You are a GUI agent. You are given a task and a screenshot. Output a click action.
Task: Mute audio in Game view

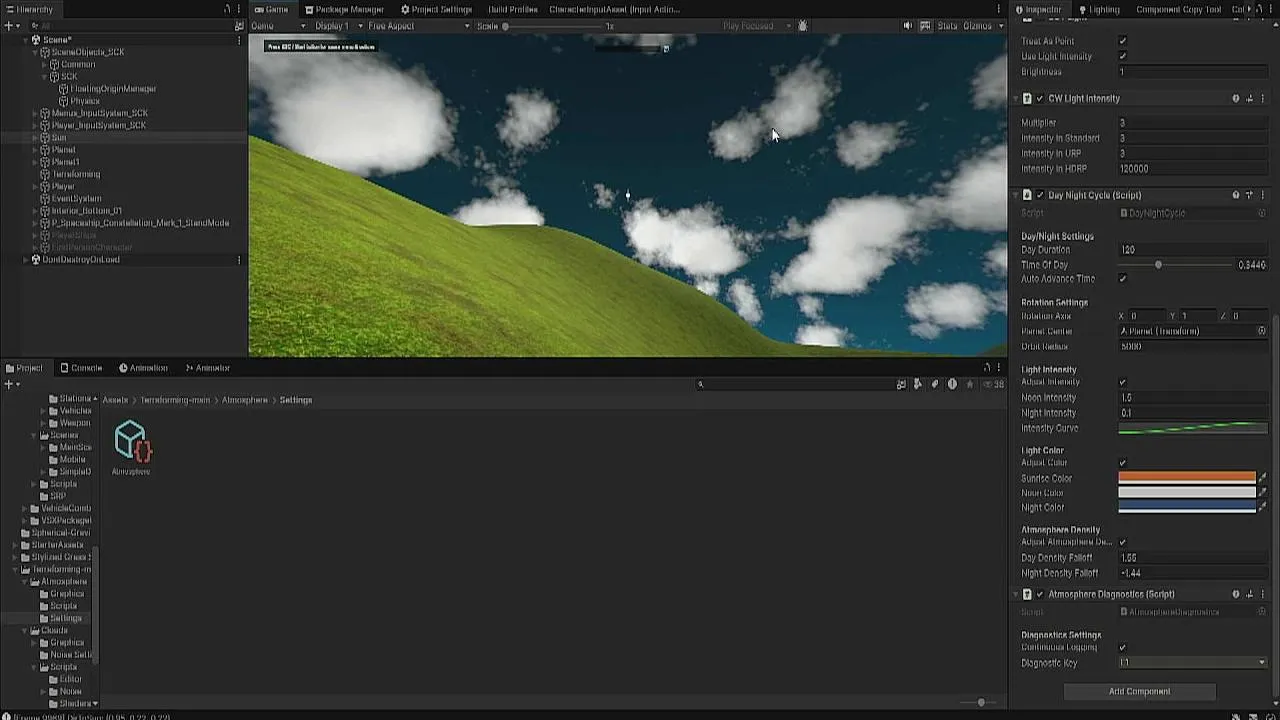pyautogui.click(x=908, y=26)
